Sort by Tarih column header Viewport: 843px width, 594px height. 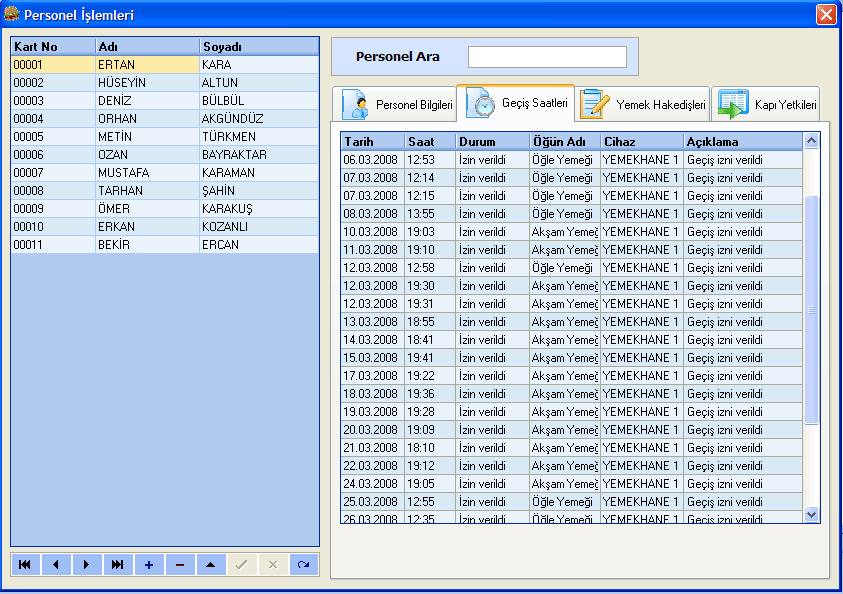point(372,142)
